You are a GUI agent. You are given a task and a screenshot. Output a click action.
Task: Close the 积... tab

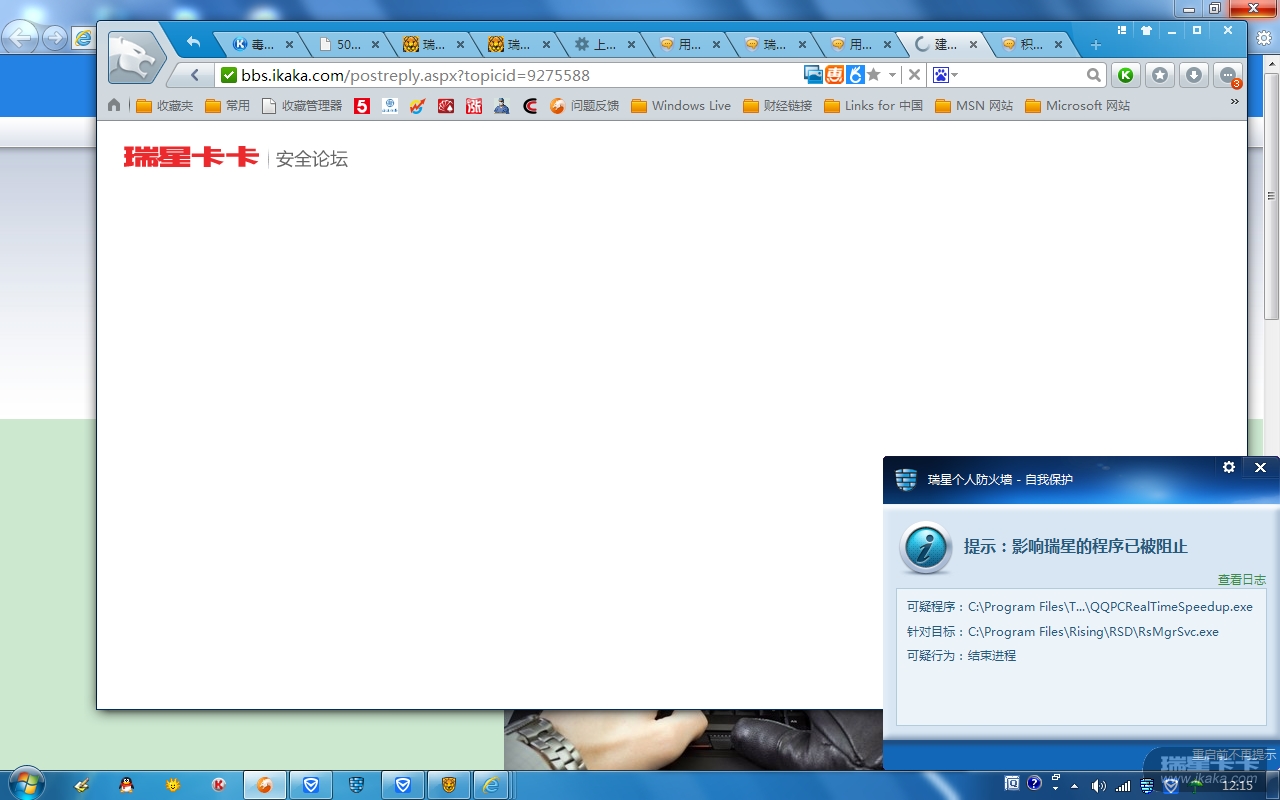(x=1058, y=44)
